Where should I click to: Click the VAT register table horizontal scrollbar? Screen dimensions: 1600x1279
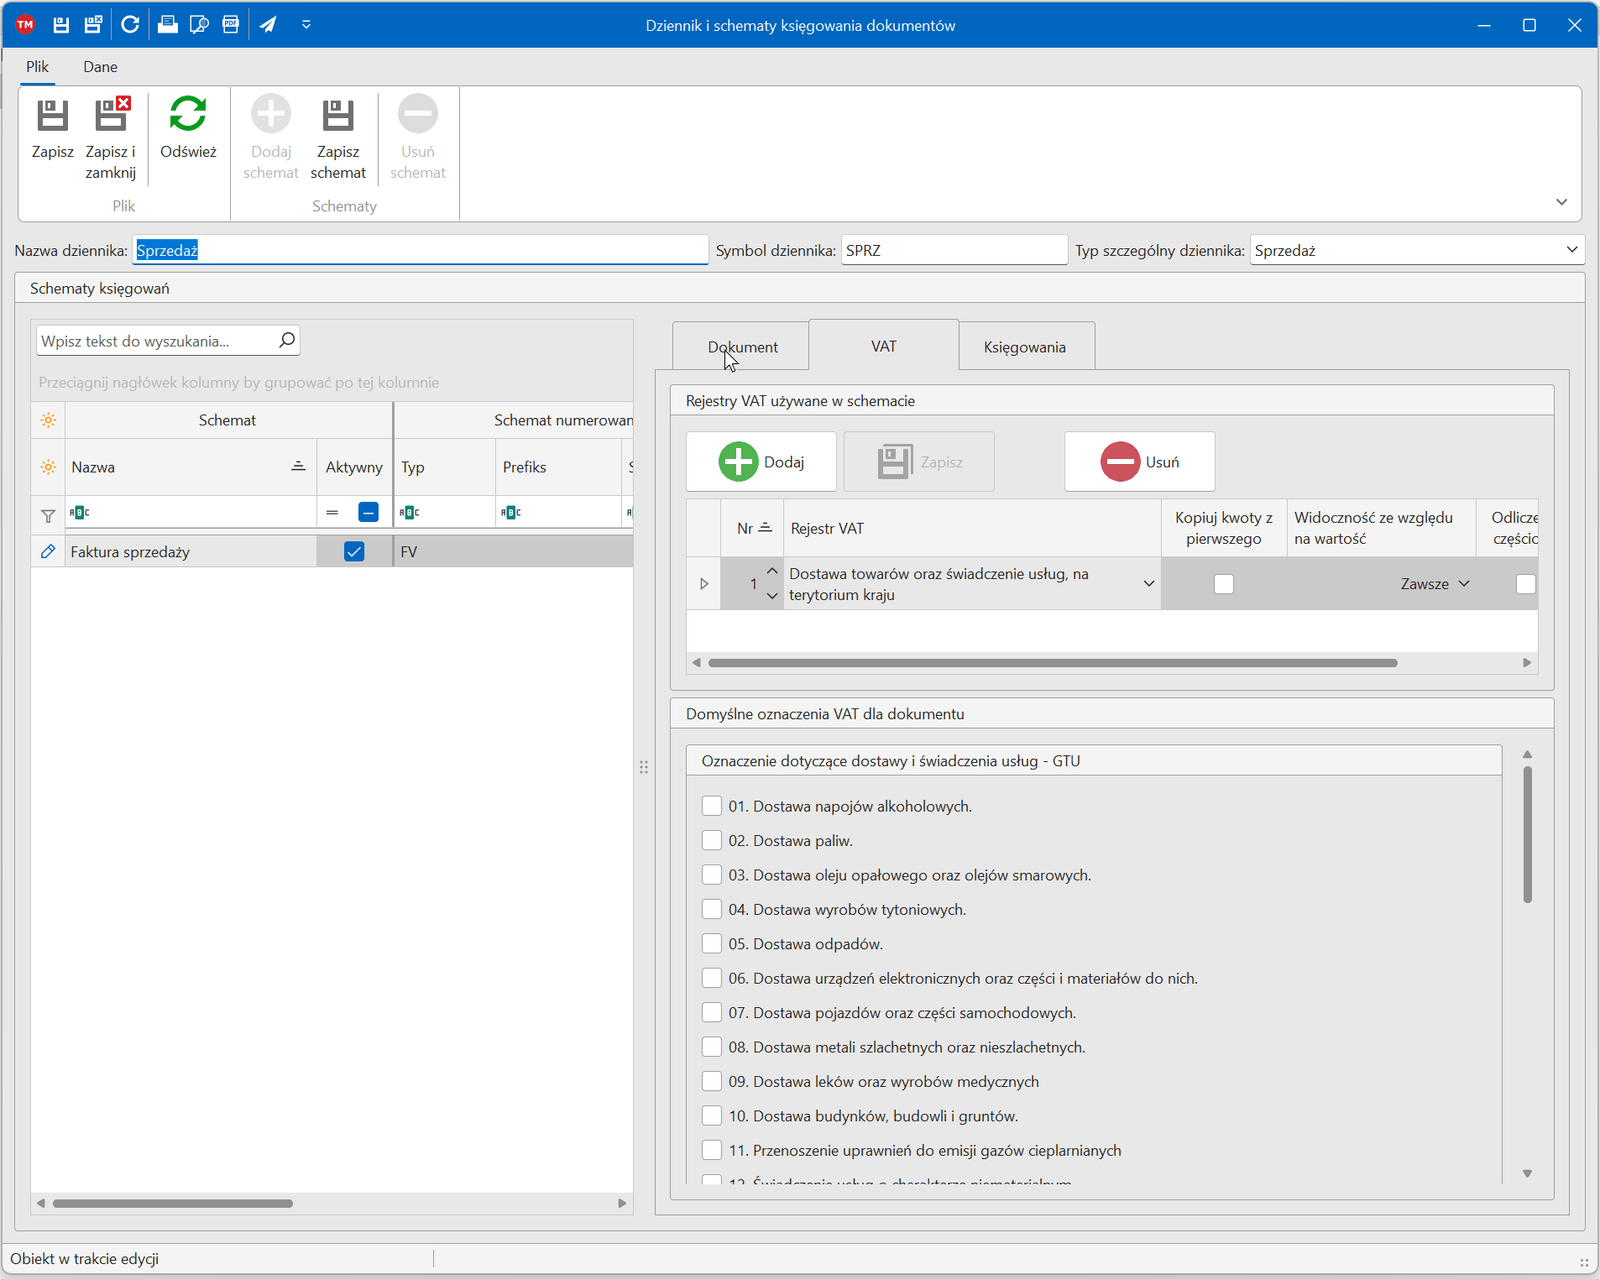point(1052,663)
